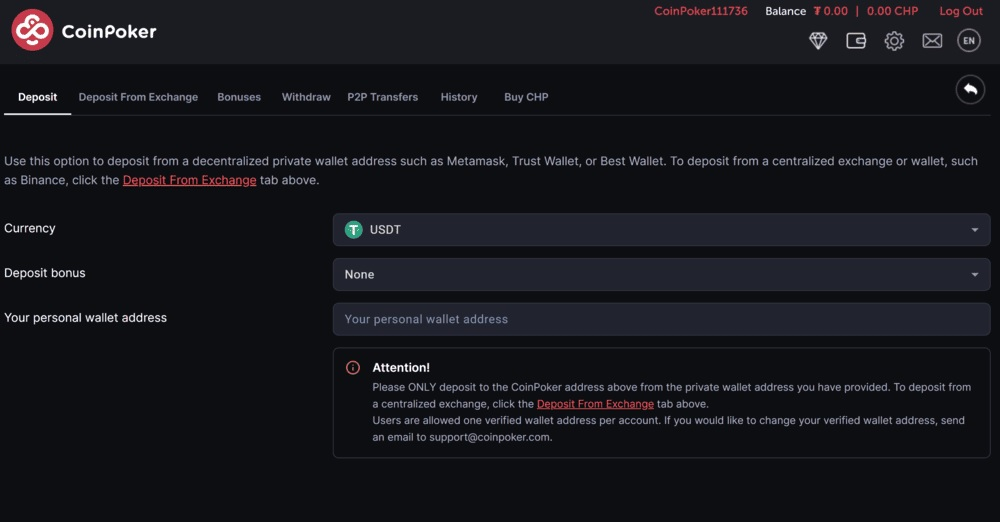Viewport: 1000px width, 522px height.
Task: Switch to Deposit From Exchange tab
Action: [x=138, y=97]
